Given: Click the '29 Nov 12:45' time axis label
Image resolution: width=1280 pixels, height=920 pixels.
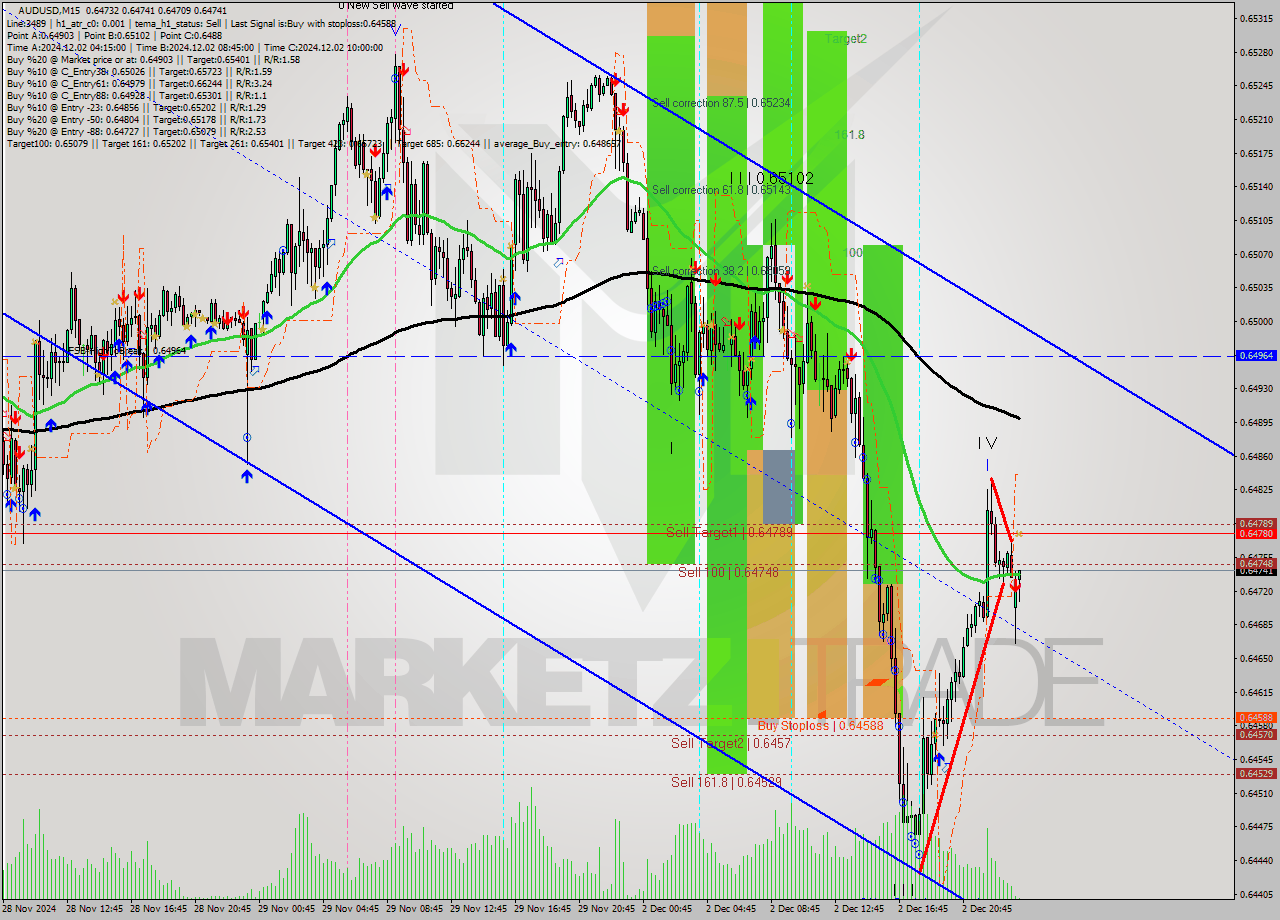Looking at the screenshot, I should tap(480, 909).
